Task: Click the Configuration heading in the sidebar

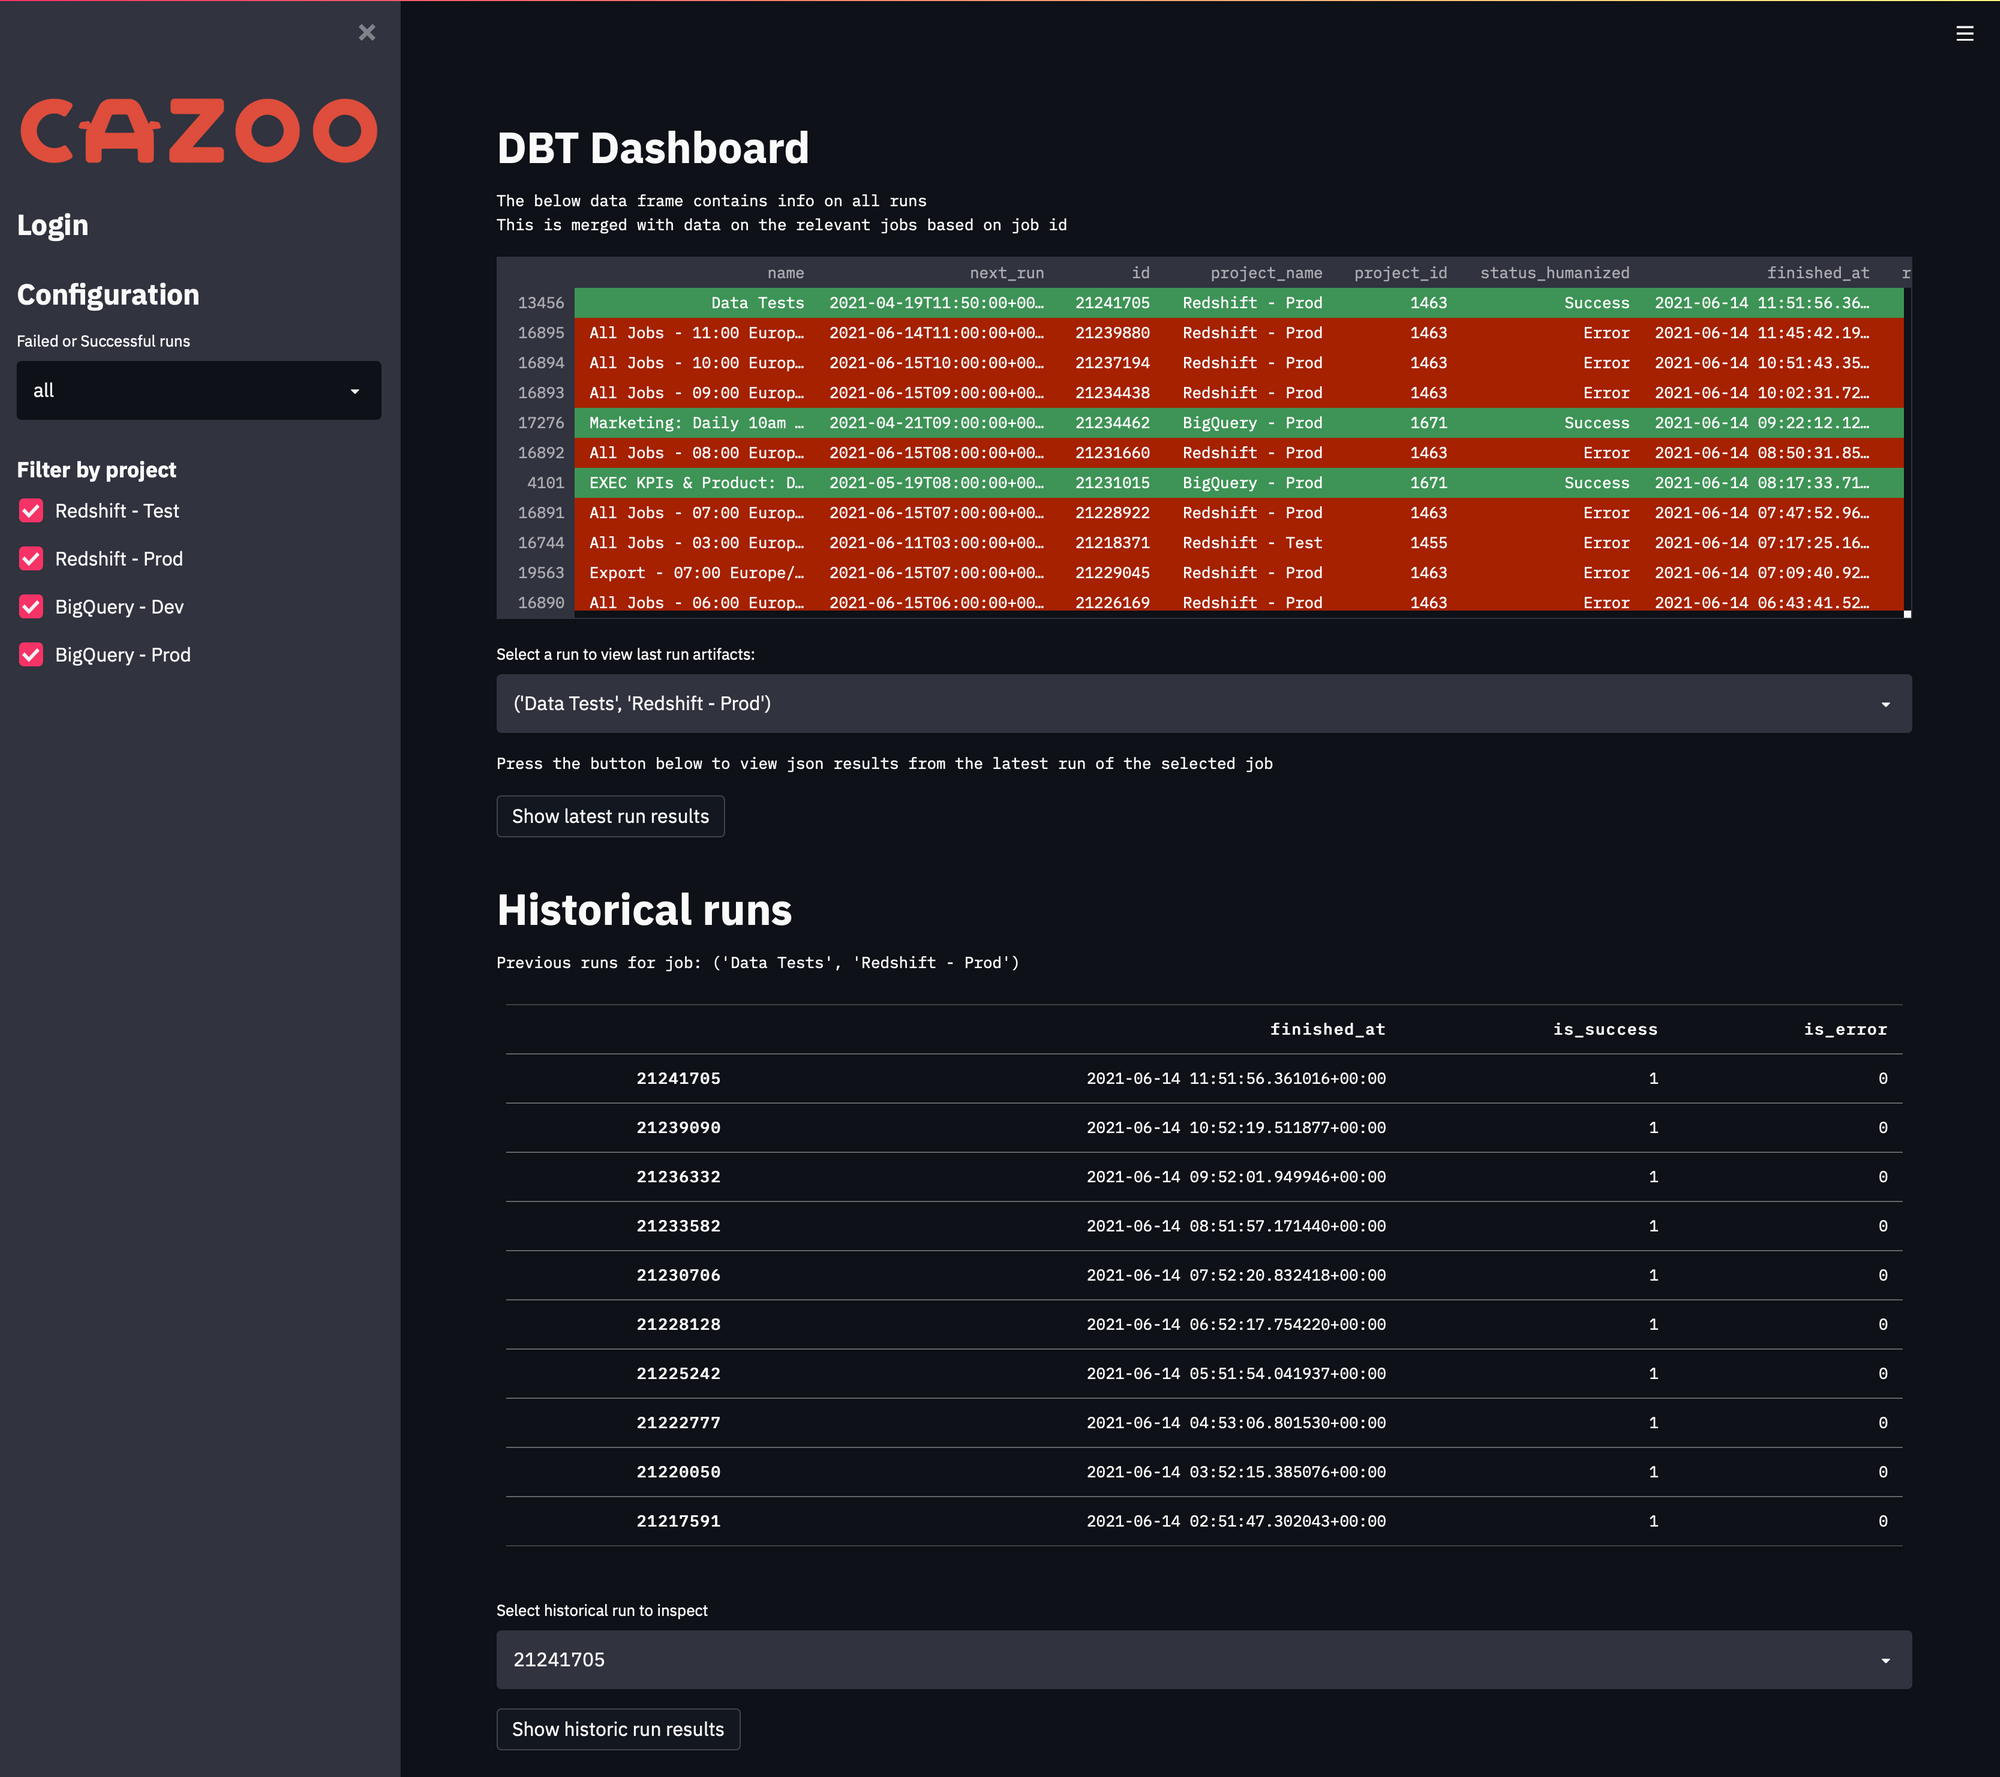Action: [107, 294]
